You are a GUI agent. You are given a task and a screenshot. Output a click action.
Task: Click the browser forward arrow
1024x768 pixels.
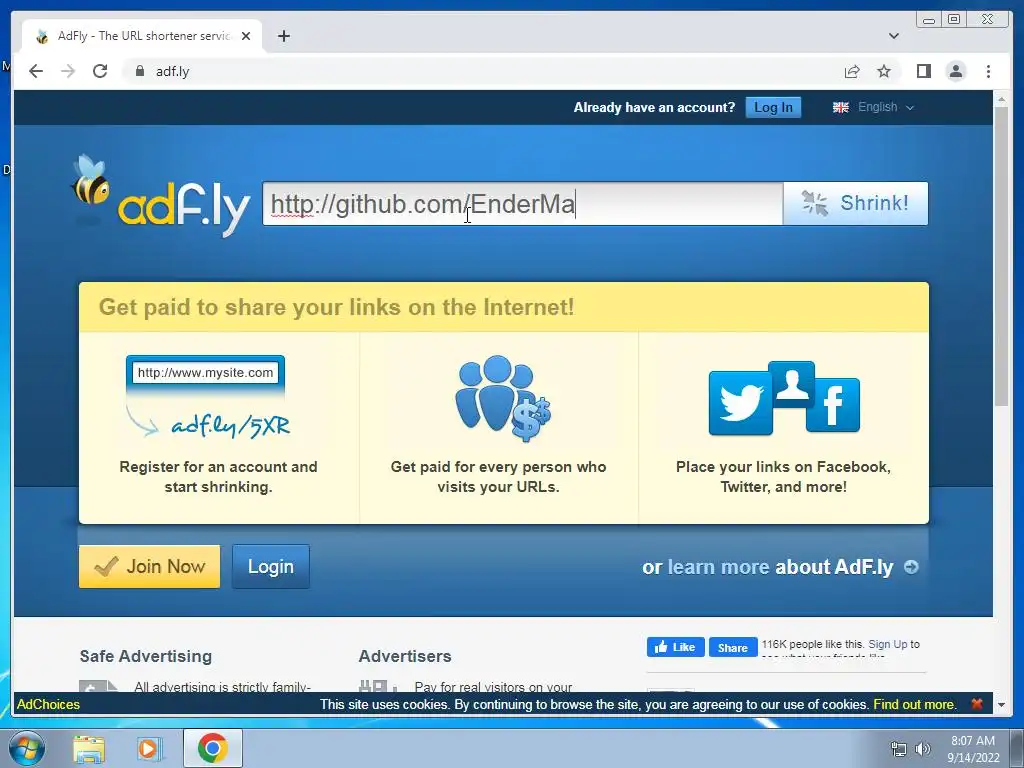tap(68, 71)
